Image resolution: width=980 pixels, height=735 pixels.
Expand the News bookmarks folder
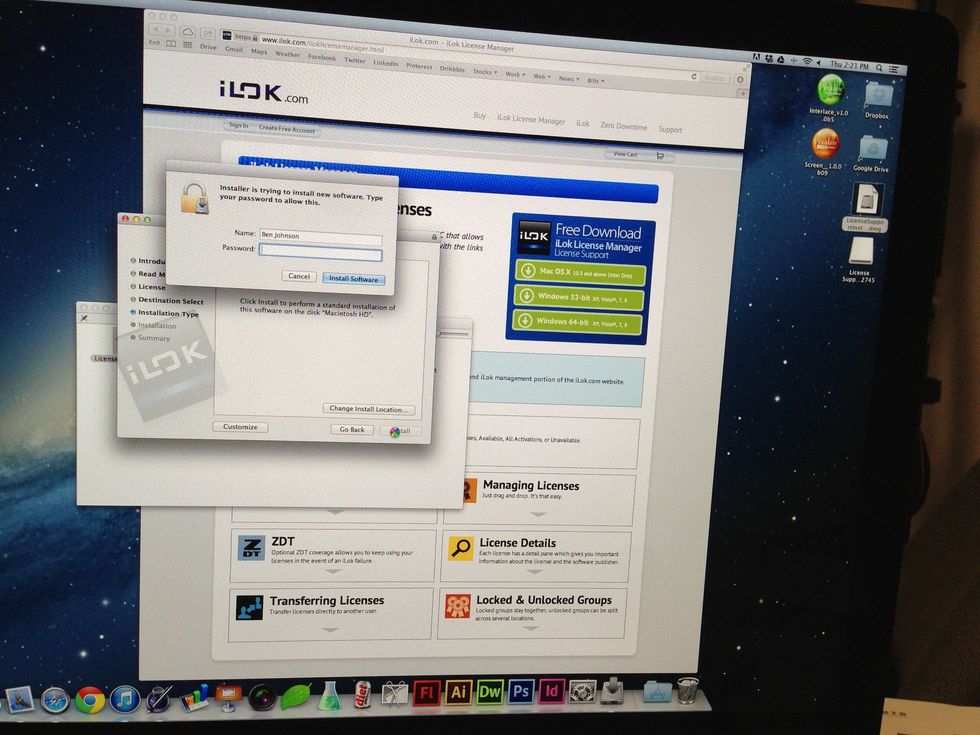[x=569, y=78]
